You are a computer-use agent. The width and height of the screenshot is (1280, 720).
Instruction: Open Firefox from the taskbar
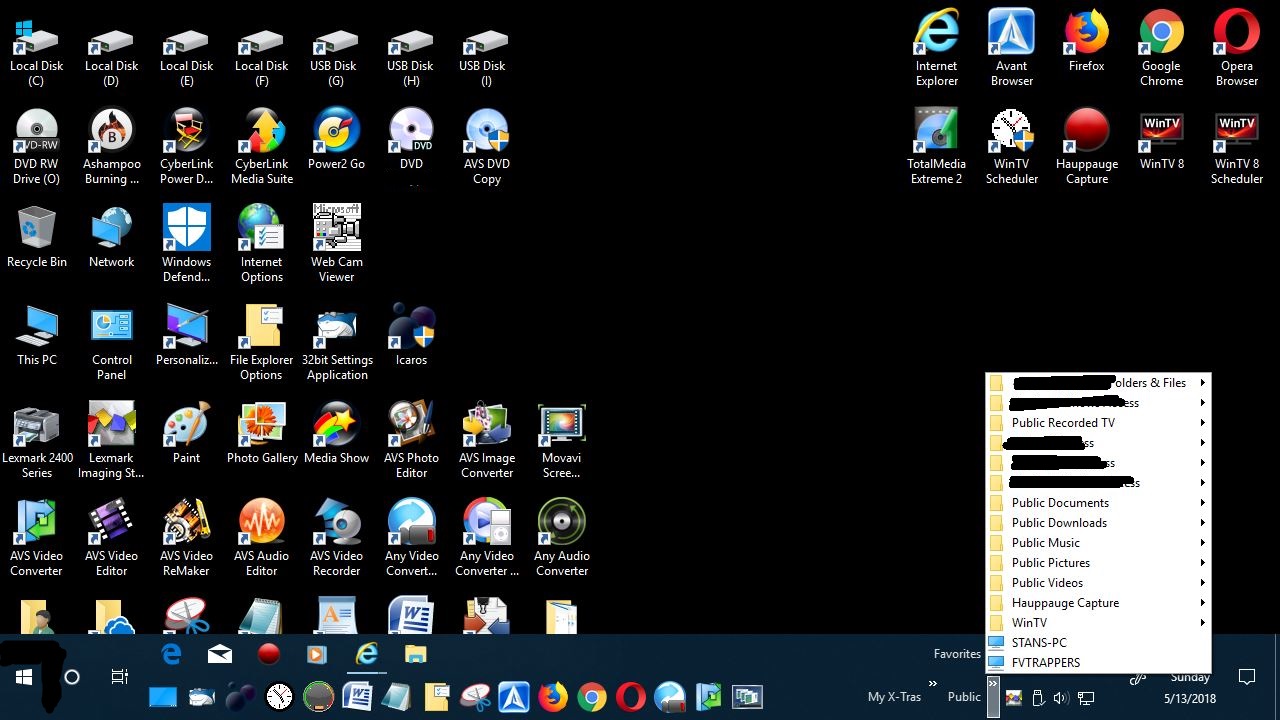pos(552,696)
